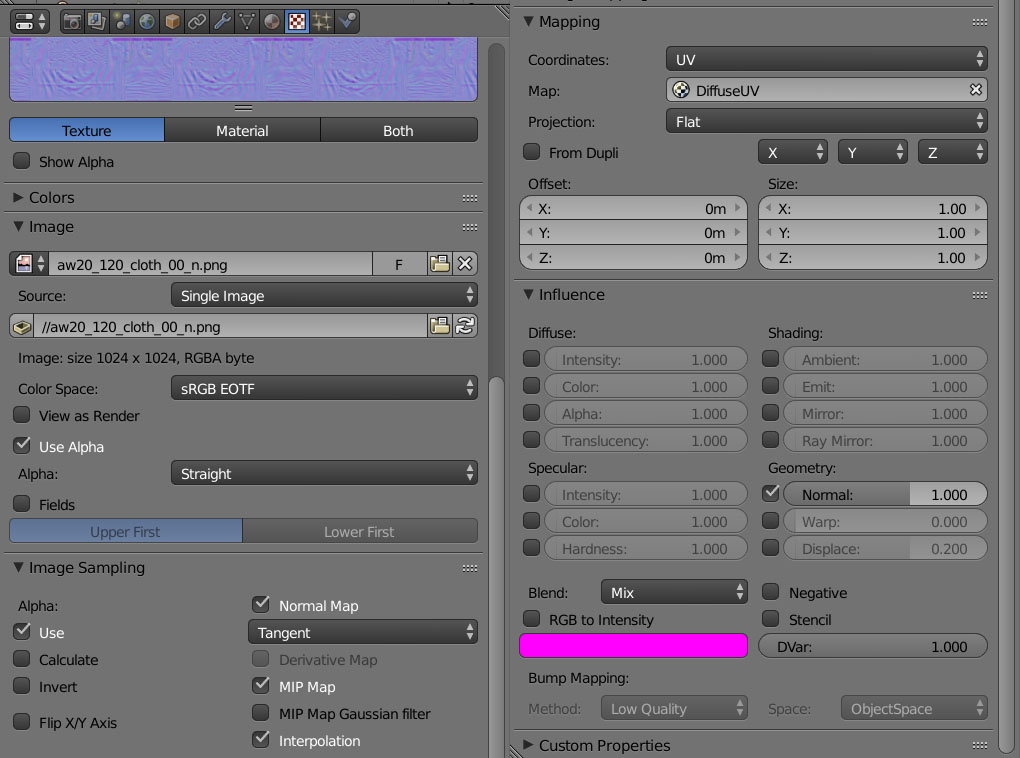1020x758 pixels.
Task: Grab the Image Sampling panel drag handle
Action: pyautogui.click(x=470, y=569)
